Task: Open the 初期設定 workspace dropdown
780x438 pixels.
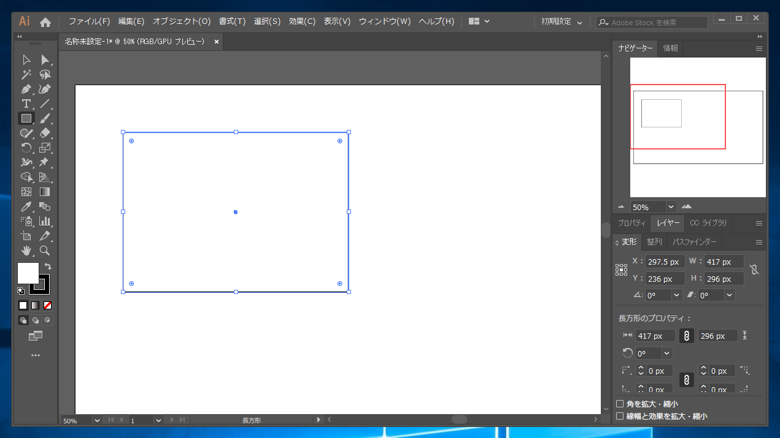Action: [x=562, y=22]
